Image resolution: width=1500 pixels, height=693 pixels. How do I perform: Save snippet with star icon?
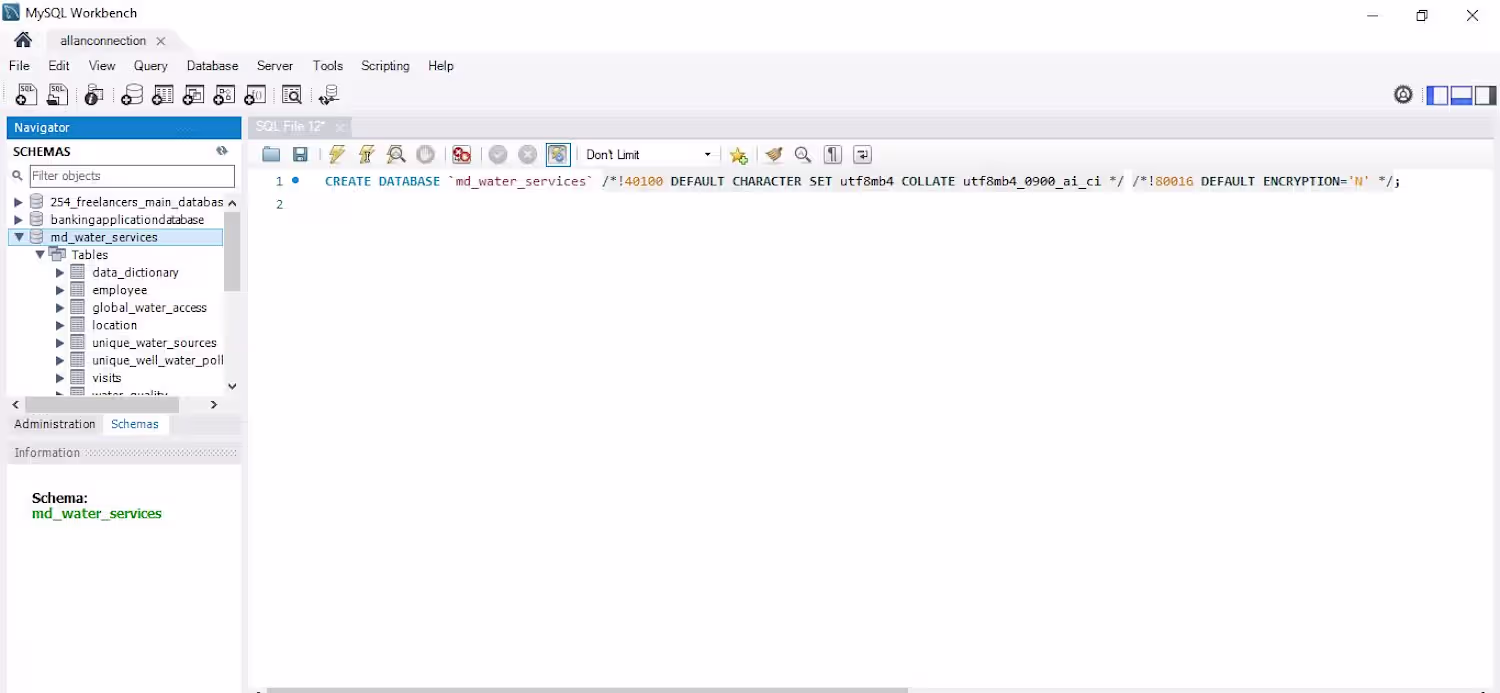pyautogui.click(x=738, y=154)
